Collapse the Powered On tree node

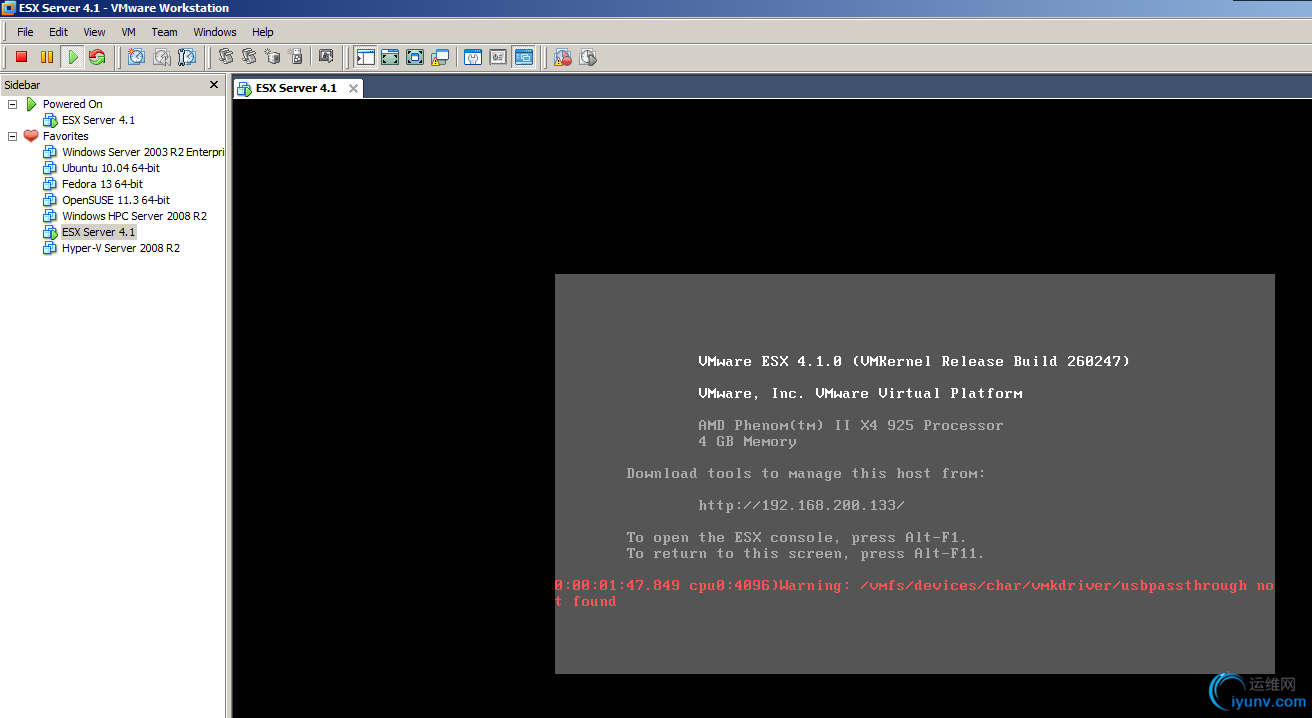pos(12,104)
